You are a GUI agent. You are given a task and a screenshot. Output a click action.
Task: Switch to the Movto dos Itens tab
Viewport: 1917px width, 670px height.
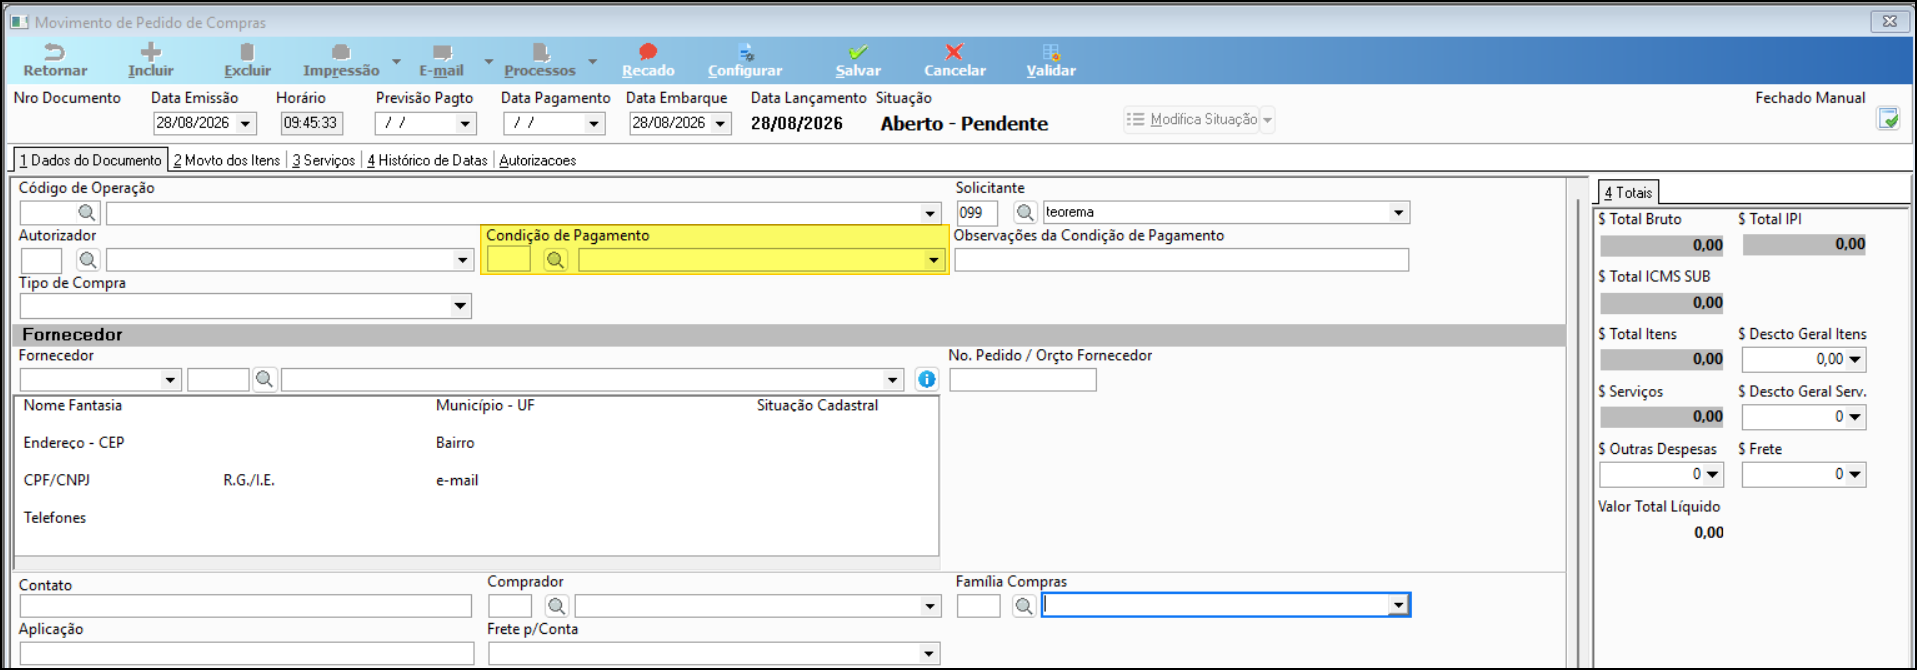point(227,160)
